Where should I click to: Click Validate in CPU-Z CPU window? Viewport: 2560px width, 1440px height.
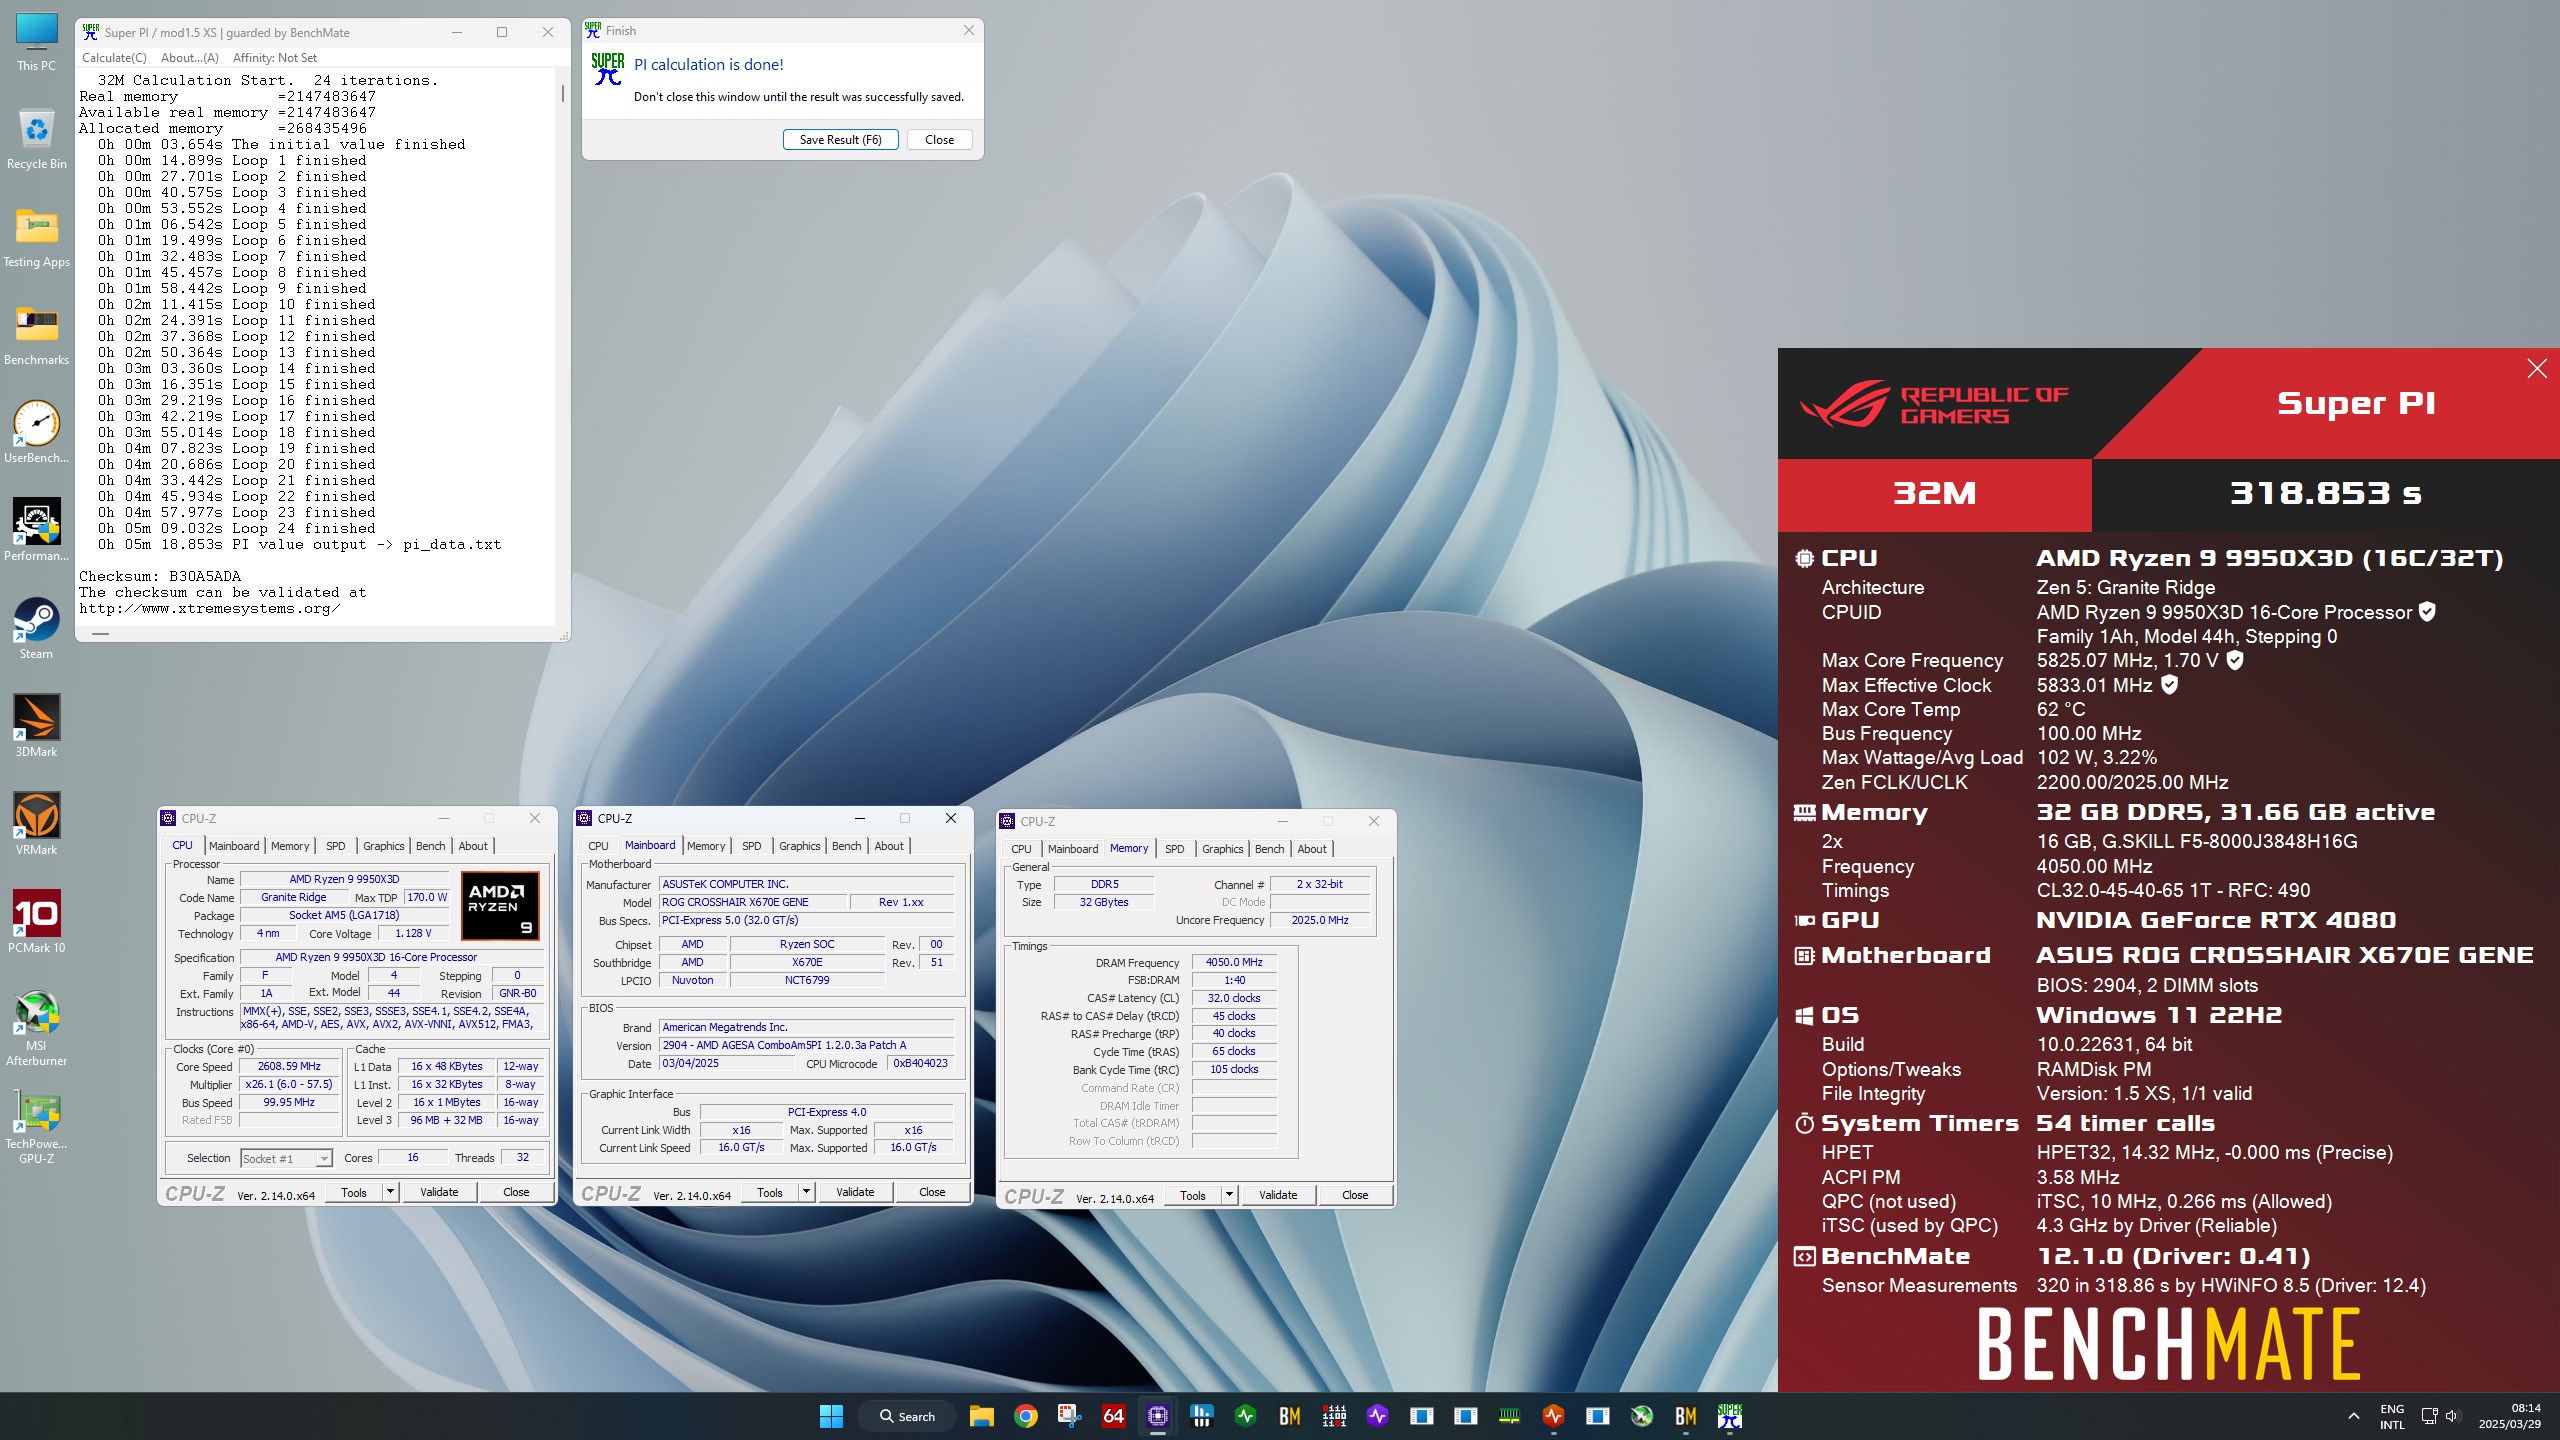439,1192
